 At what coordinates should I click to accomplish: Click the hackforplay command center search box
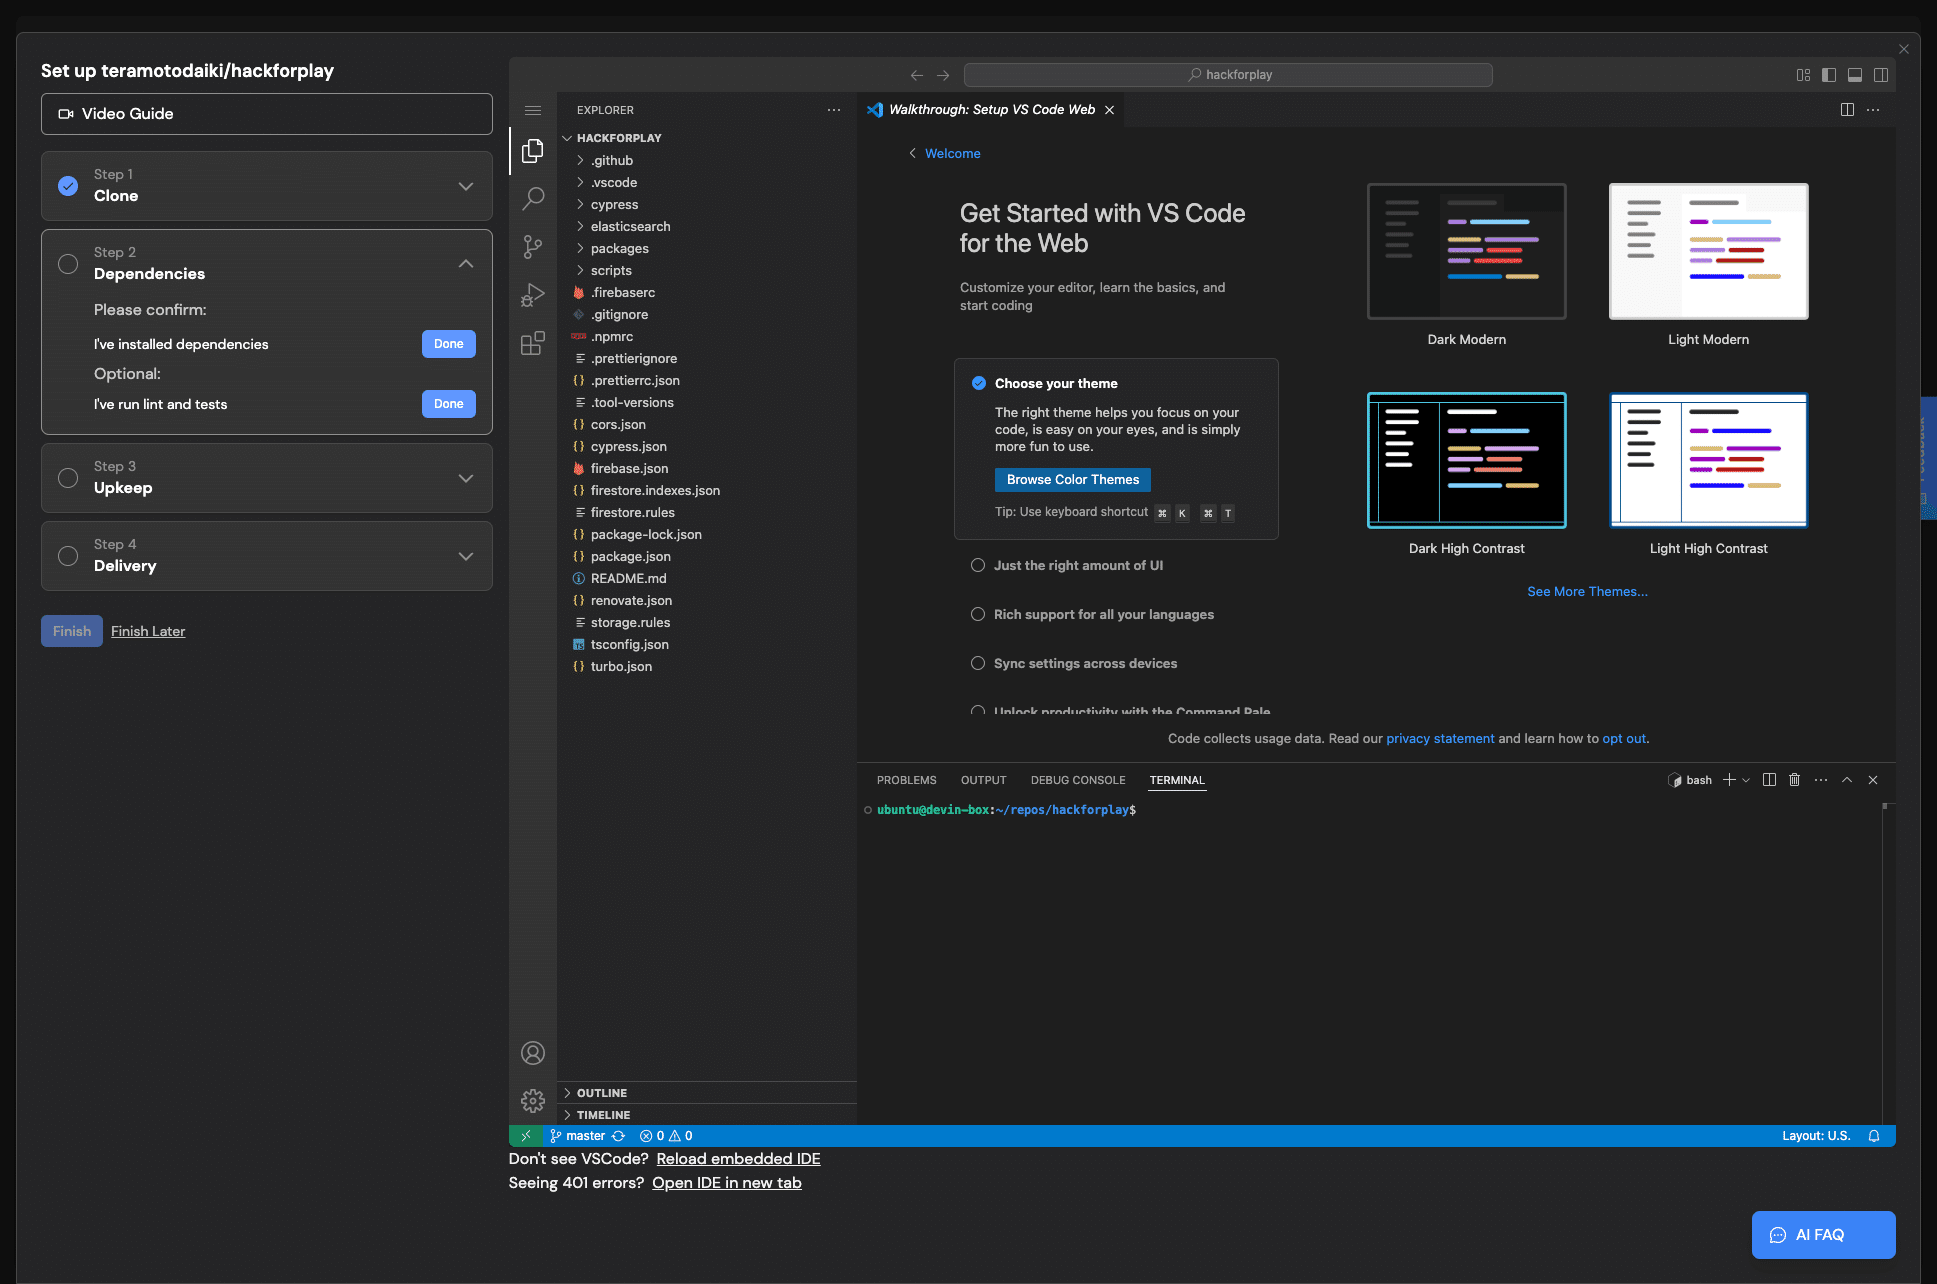pyautogui.click(x=1228, y=75)
